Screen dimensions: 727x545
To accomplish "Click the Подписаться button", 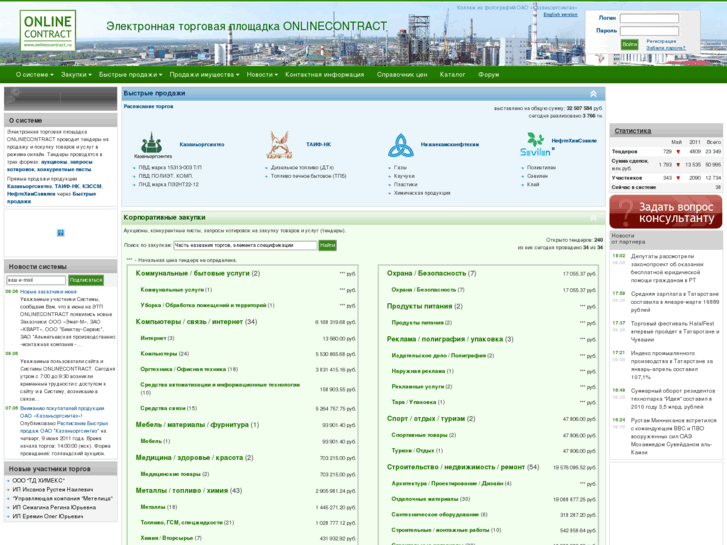I will (x=86, y=280).
